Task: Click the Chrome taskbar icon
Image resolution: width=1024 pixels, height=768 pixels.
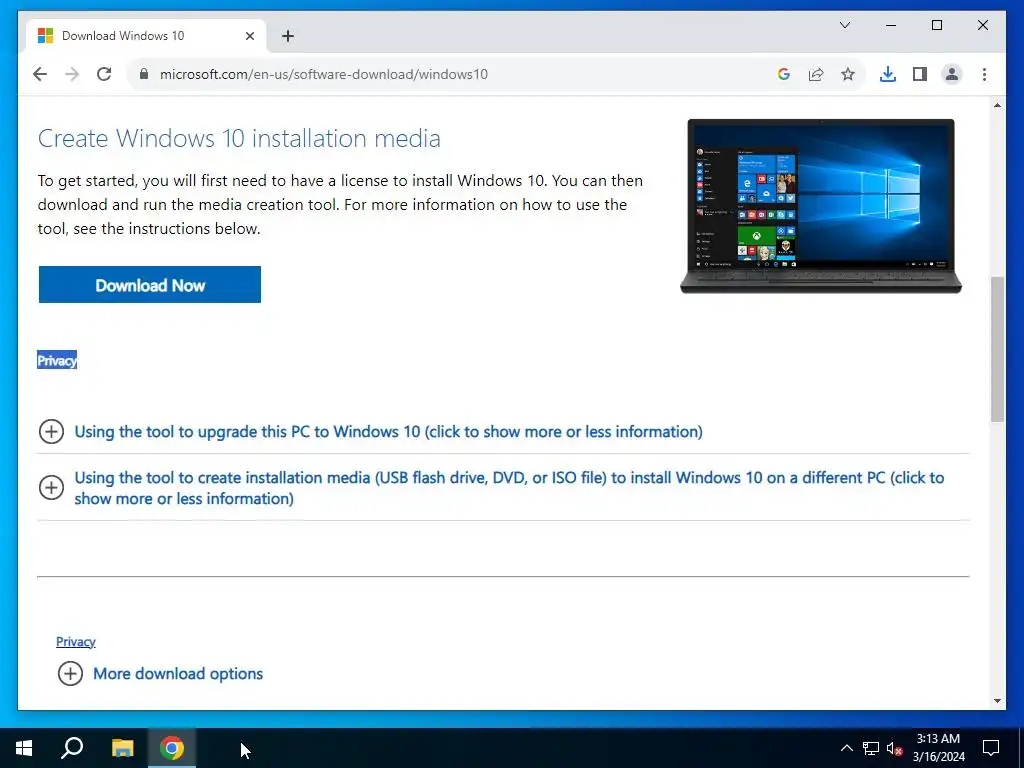Action: 172,748
